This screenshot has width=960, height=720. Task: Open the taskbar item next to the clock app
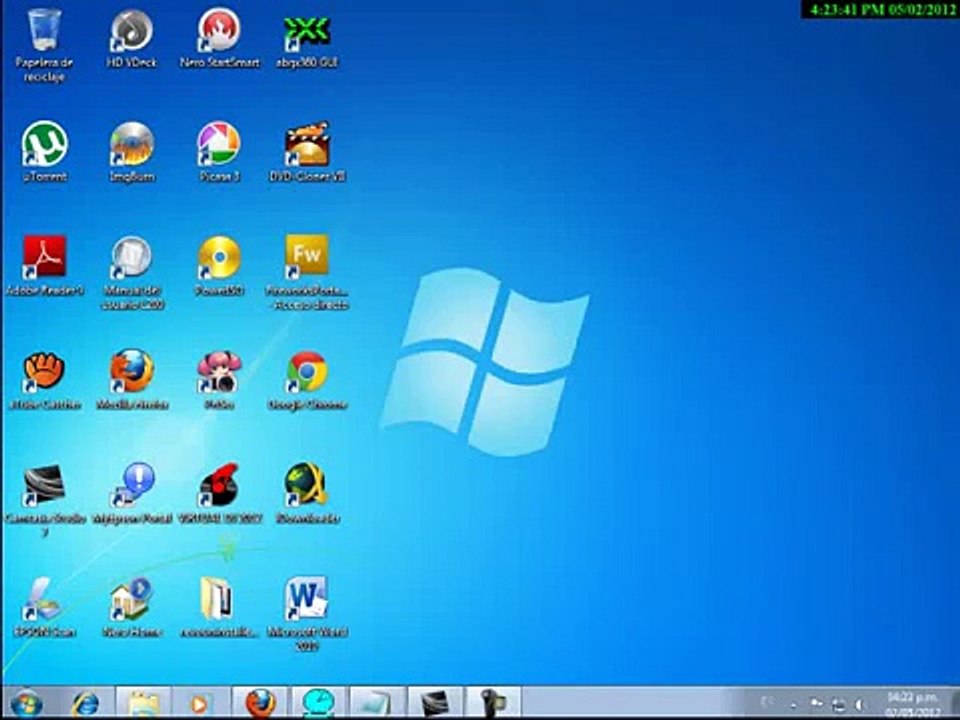click(x=376, y=703)
